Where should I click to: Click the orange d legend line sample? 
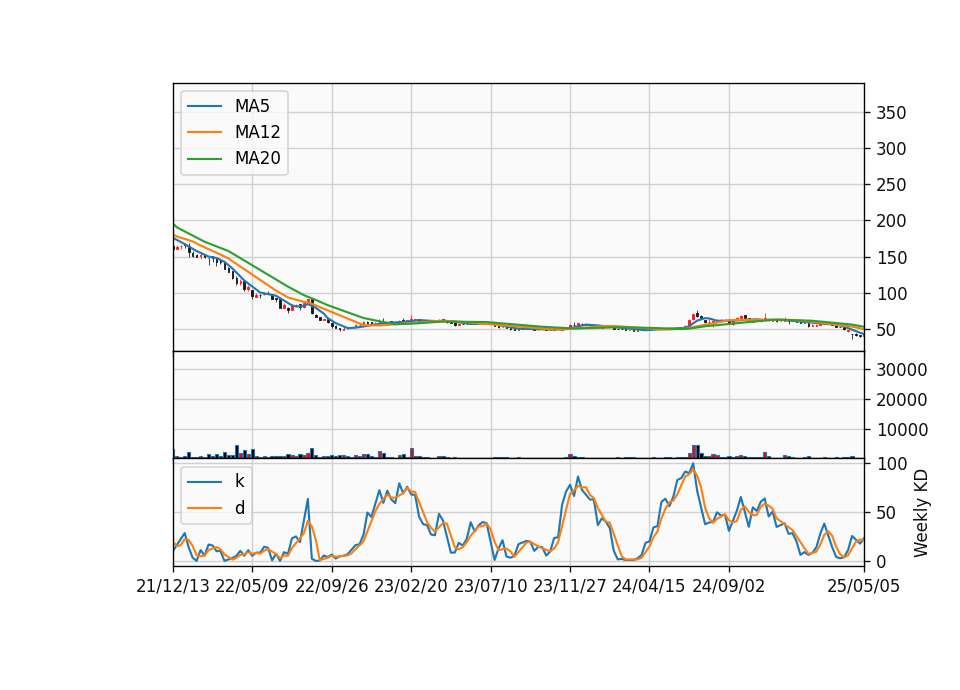(x=204, y=508)
